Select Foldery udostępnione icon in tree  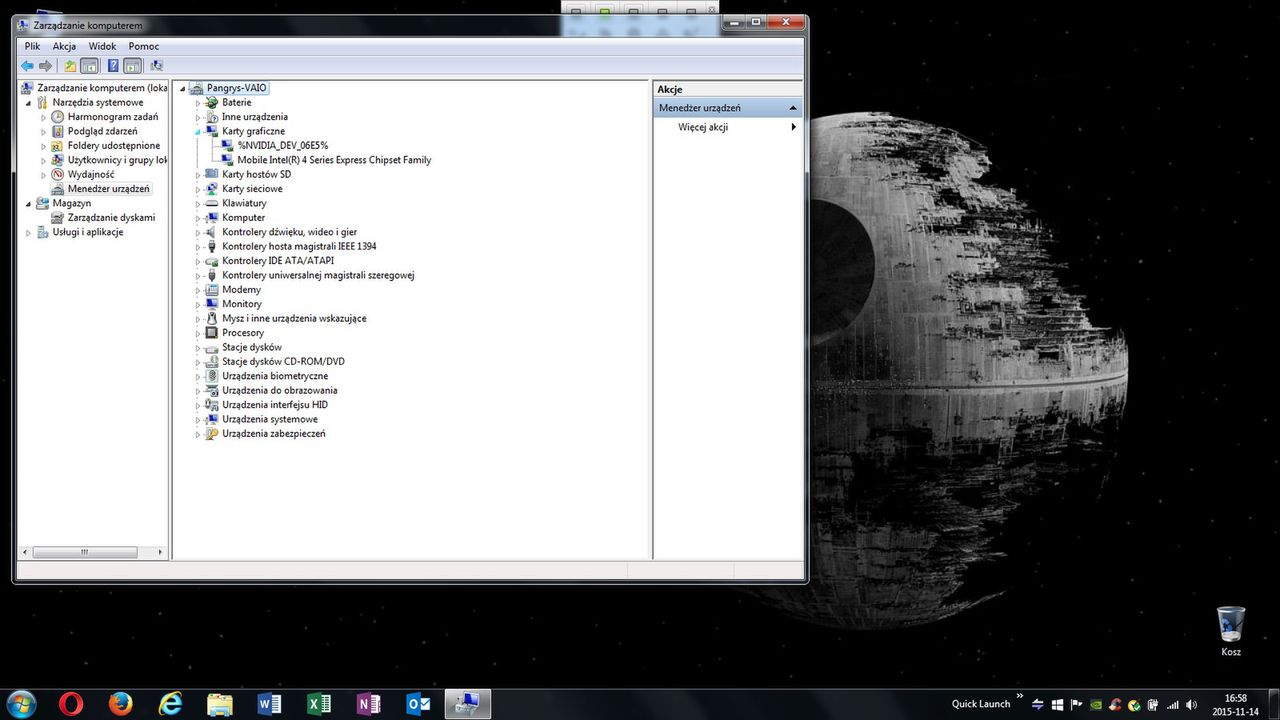58,146
